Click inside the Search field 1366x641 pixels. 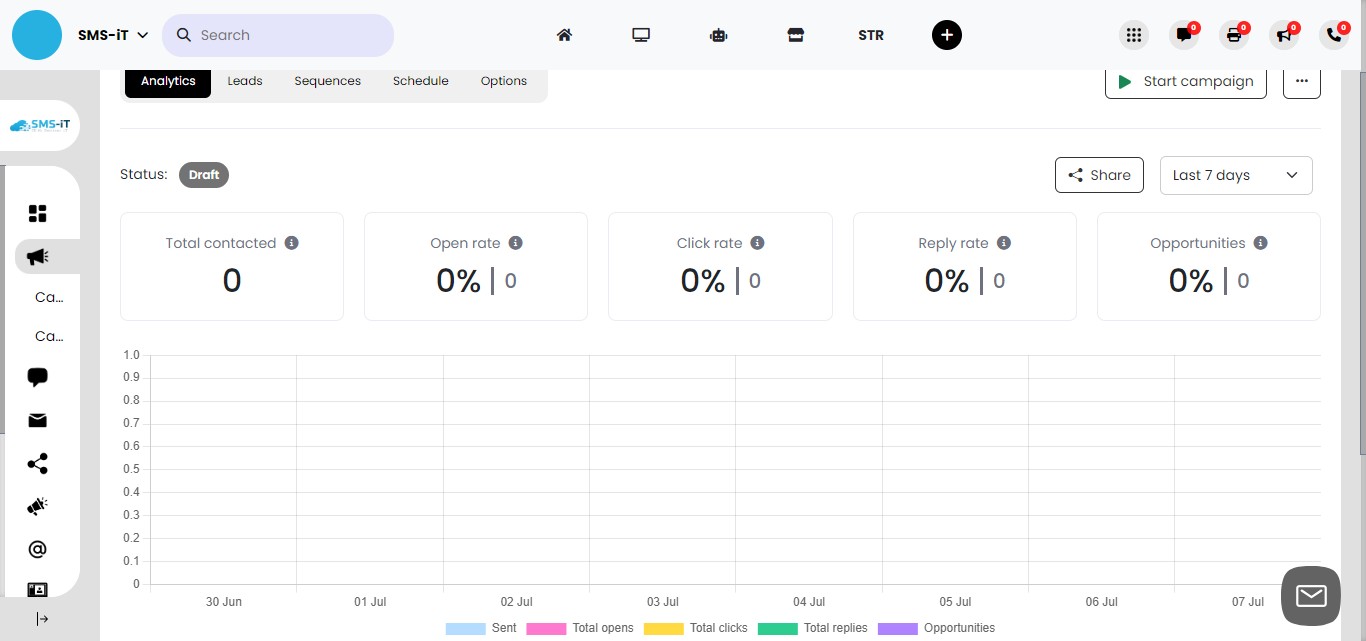[x=278, y=34]
